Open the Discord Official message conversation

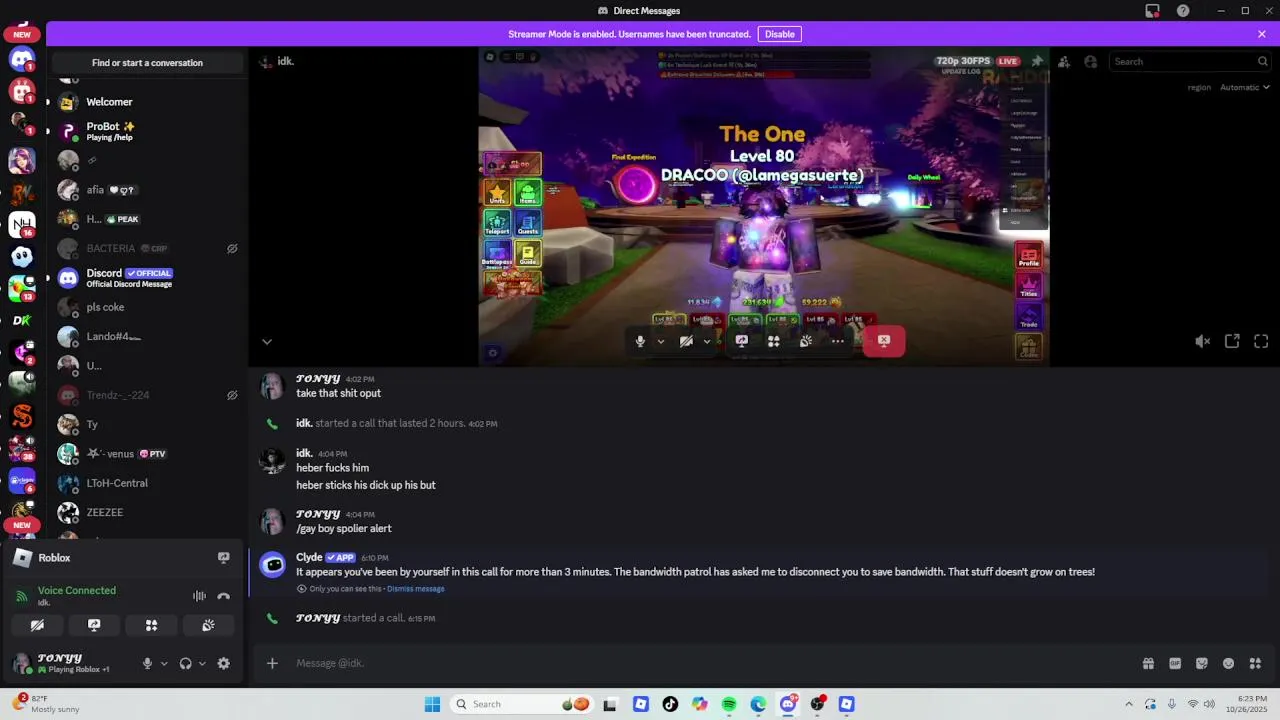click(x=147, y=278)
